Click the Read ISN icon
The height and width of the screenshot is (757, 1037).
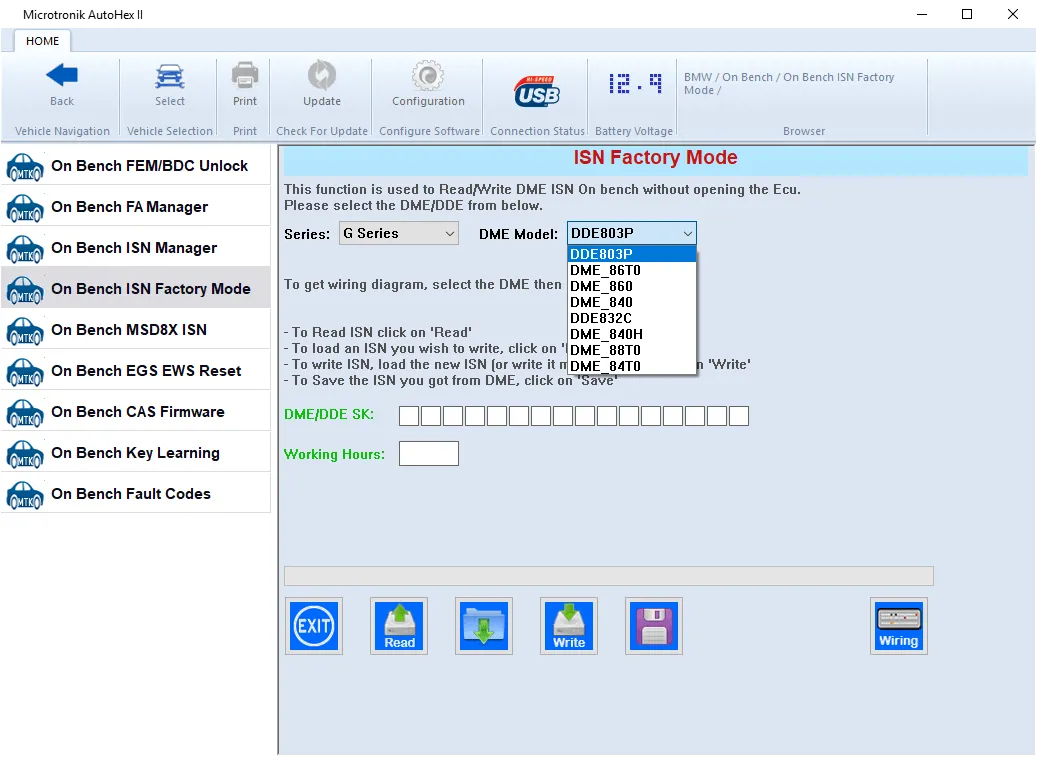[x=399, y=626]
